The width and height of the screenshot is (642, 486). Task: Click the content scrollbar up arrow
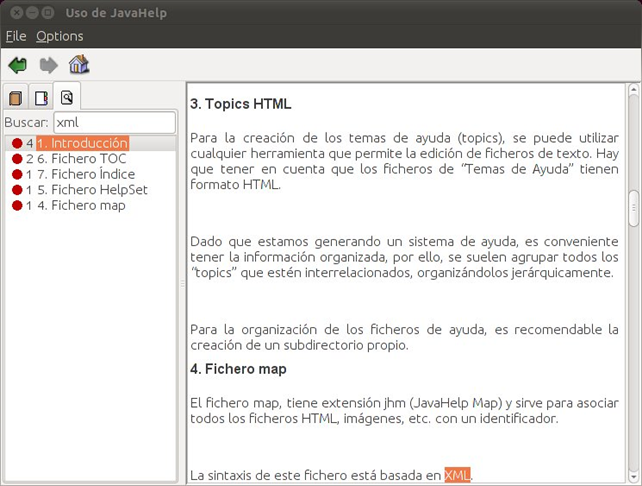point(633,89)
